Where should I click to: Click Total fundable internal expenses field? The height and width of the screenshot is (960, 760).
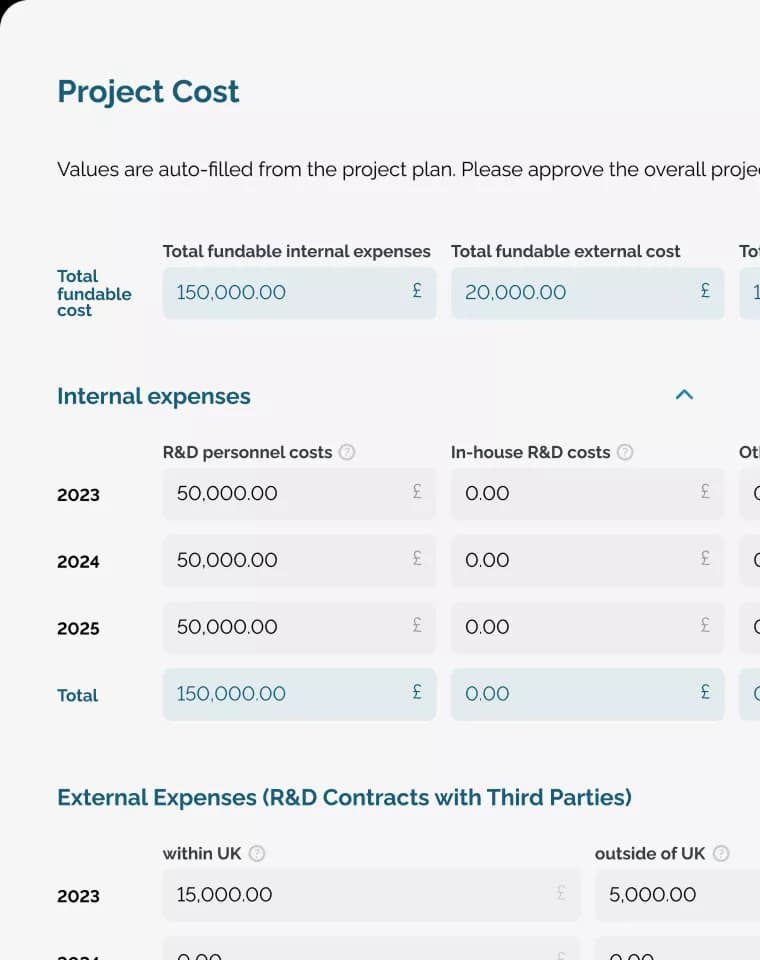pos(299,293)
